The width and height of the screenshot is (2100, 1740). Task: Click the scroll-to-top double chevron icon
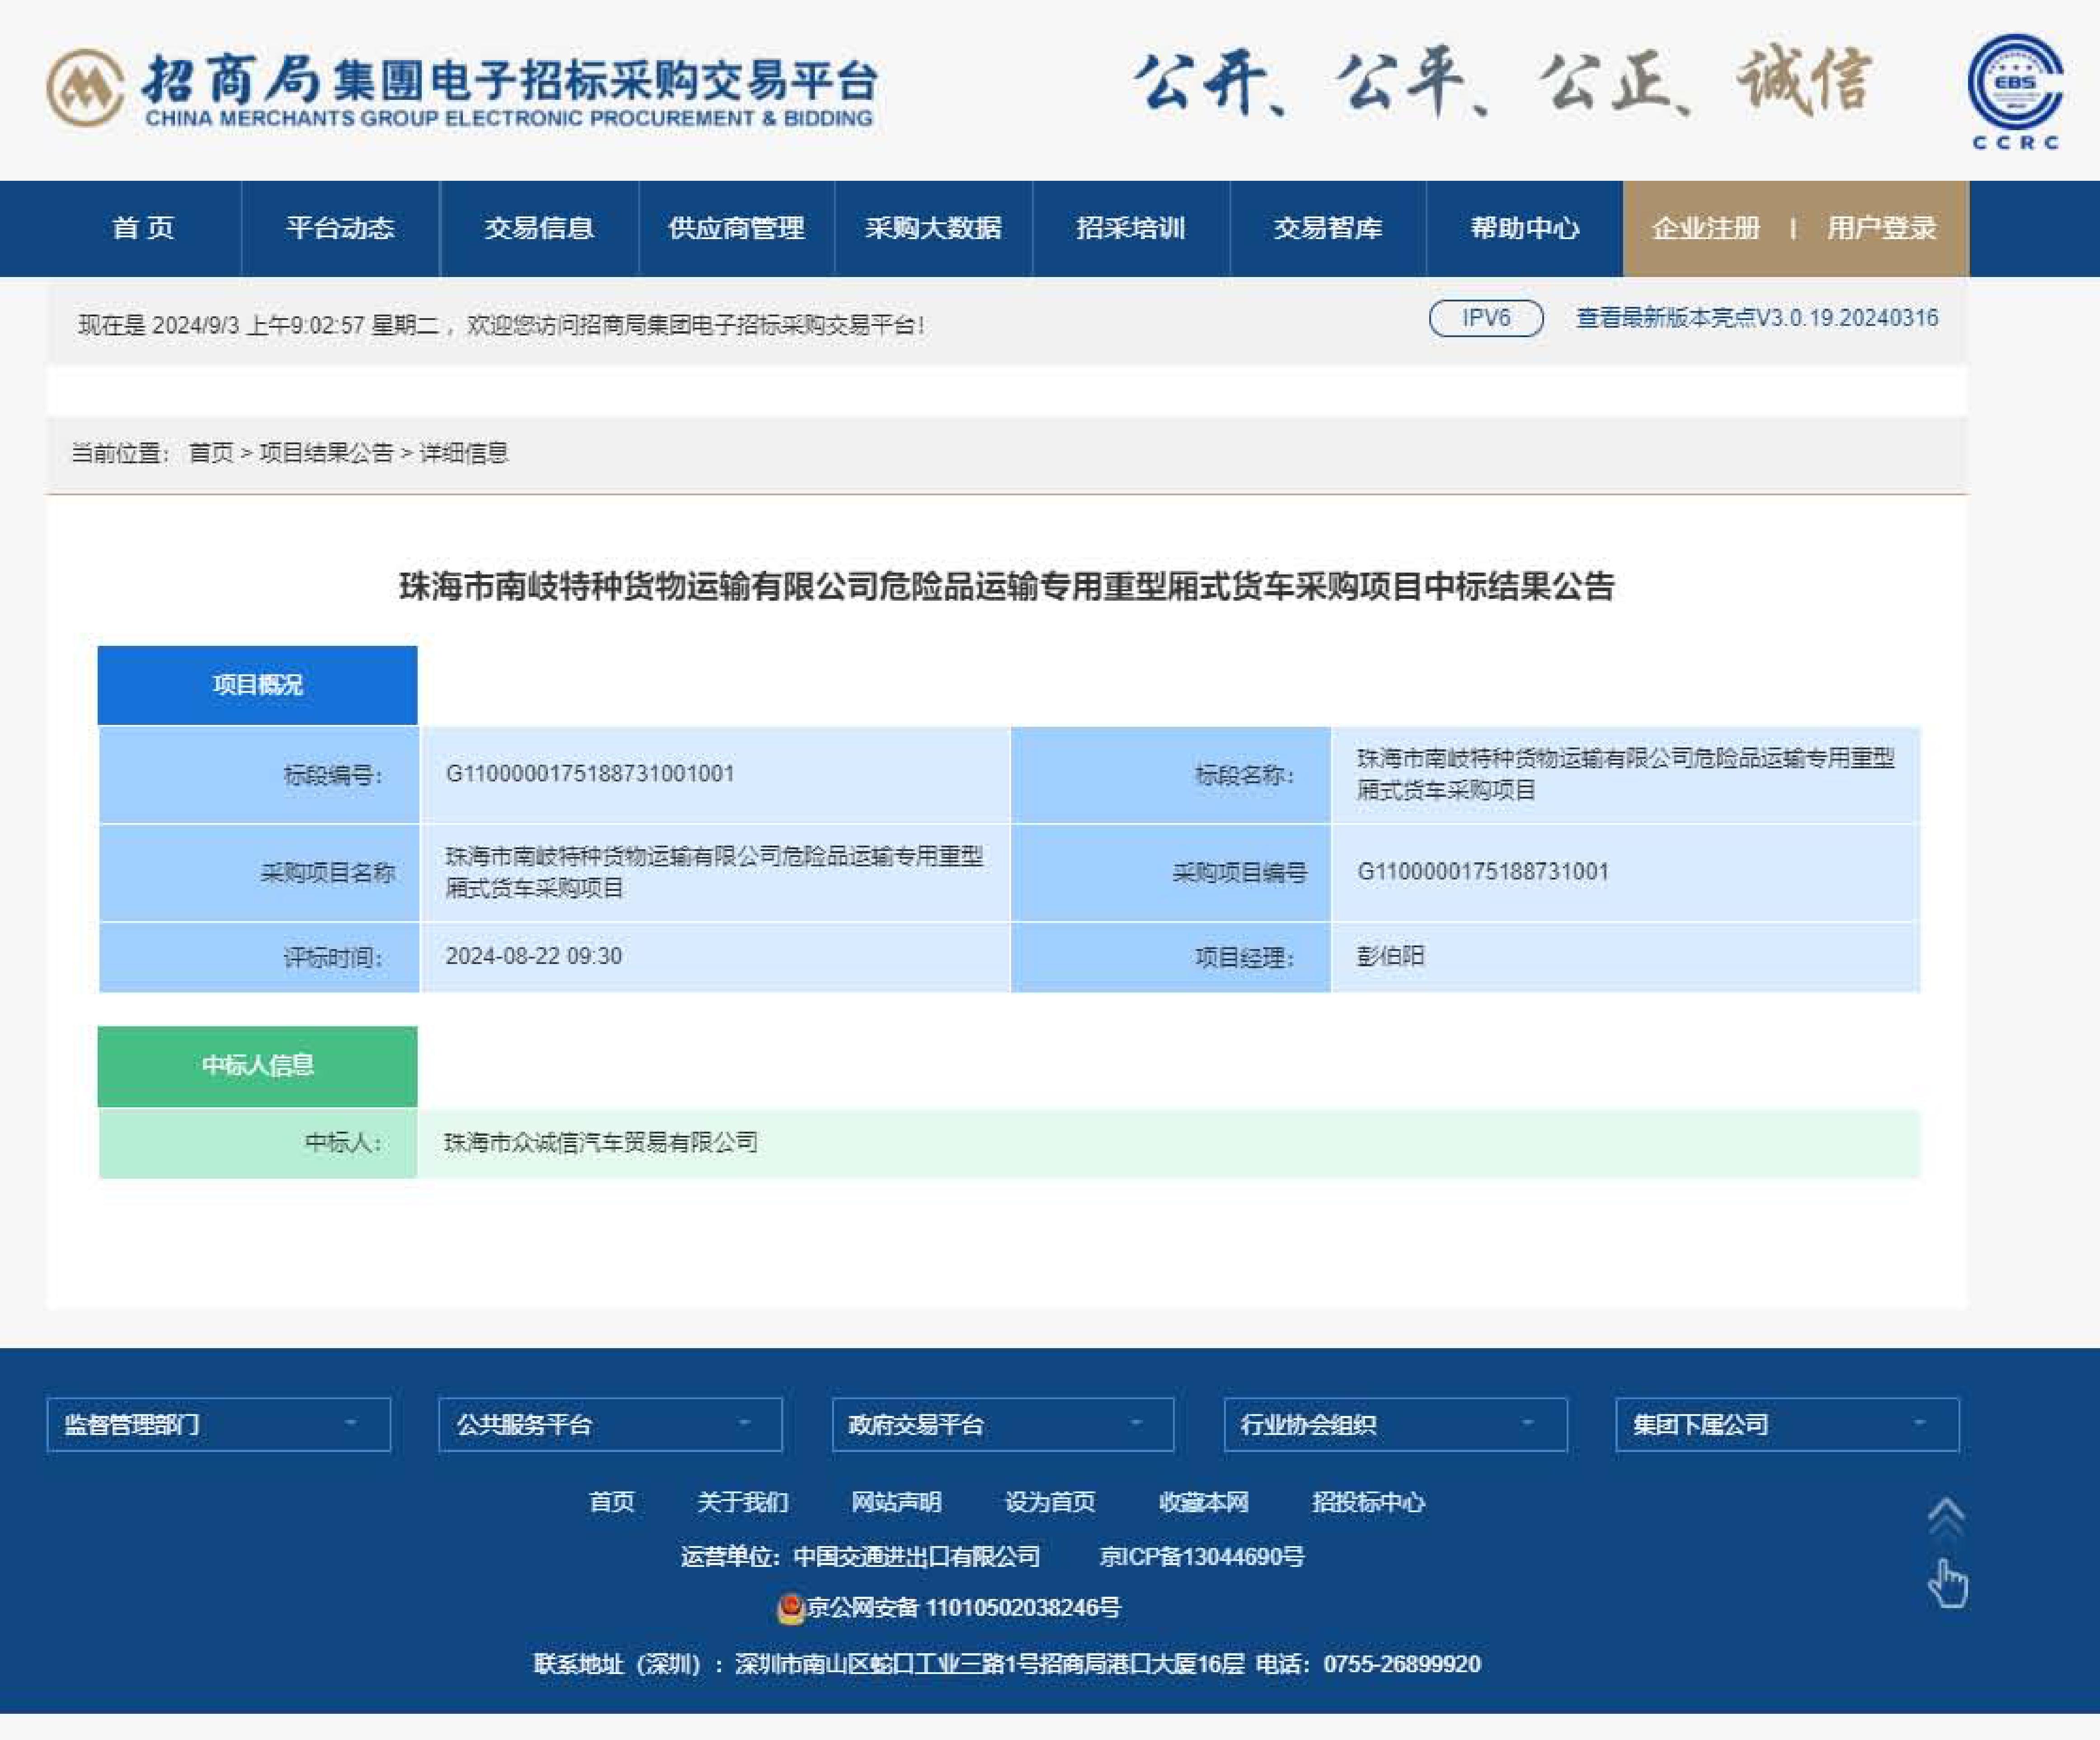[1946, 1516]
